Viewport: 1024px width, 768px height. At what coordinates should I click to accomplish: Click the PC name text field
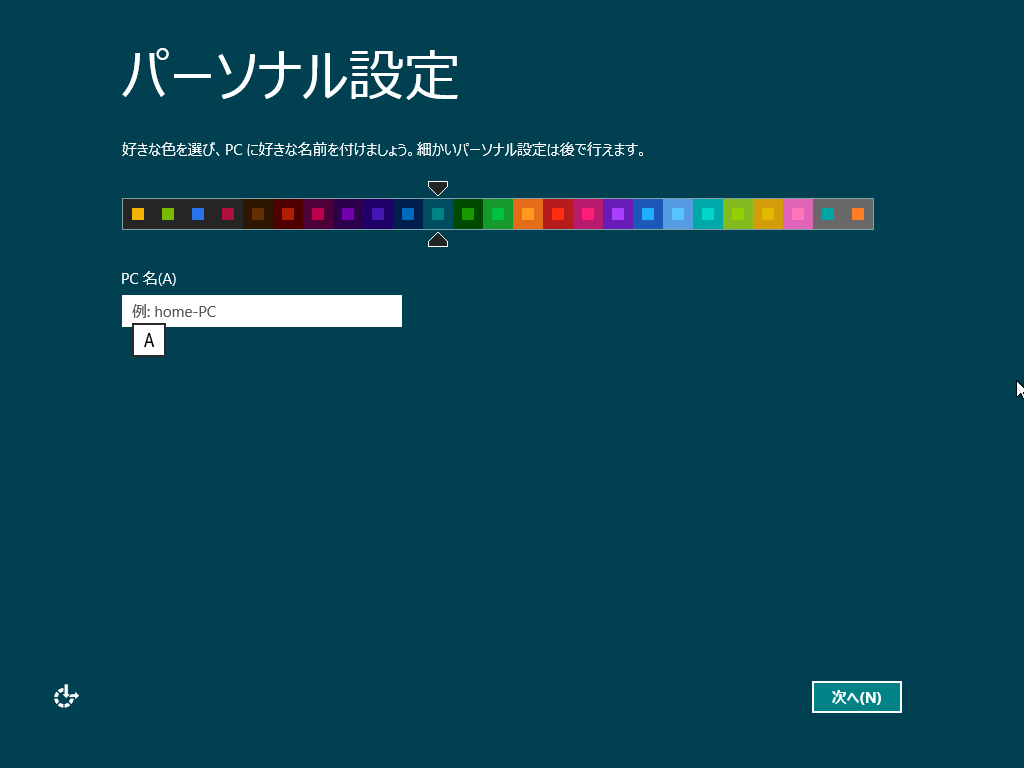coord(262,311)
